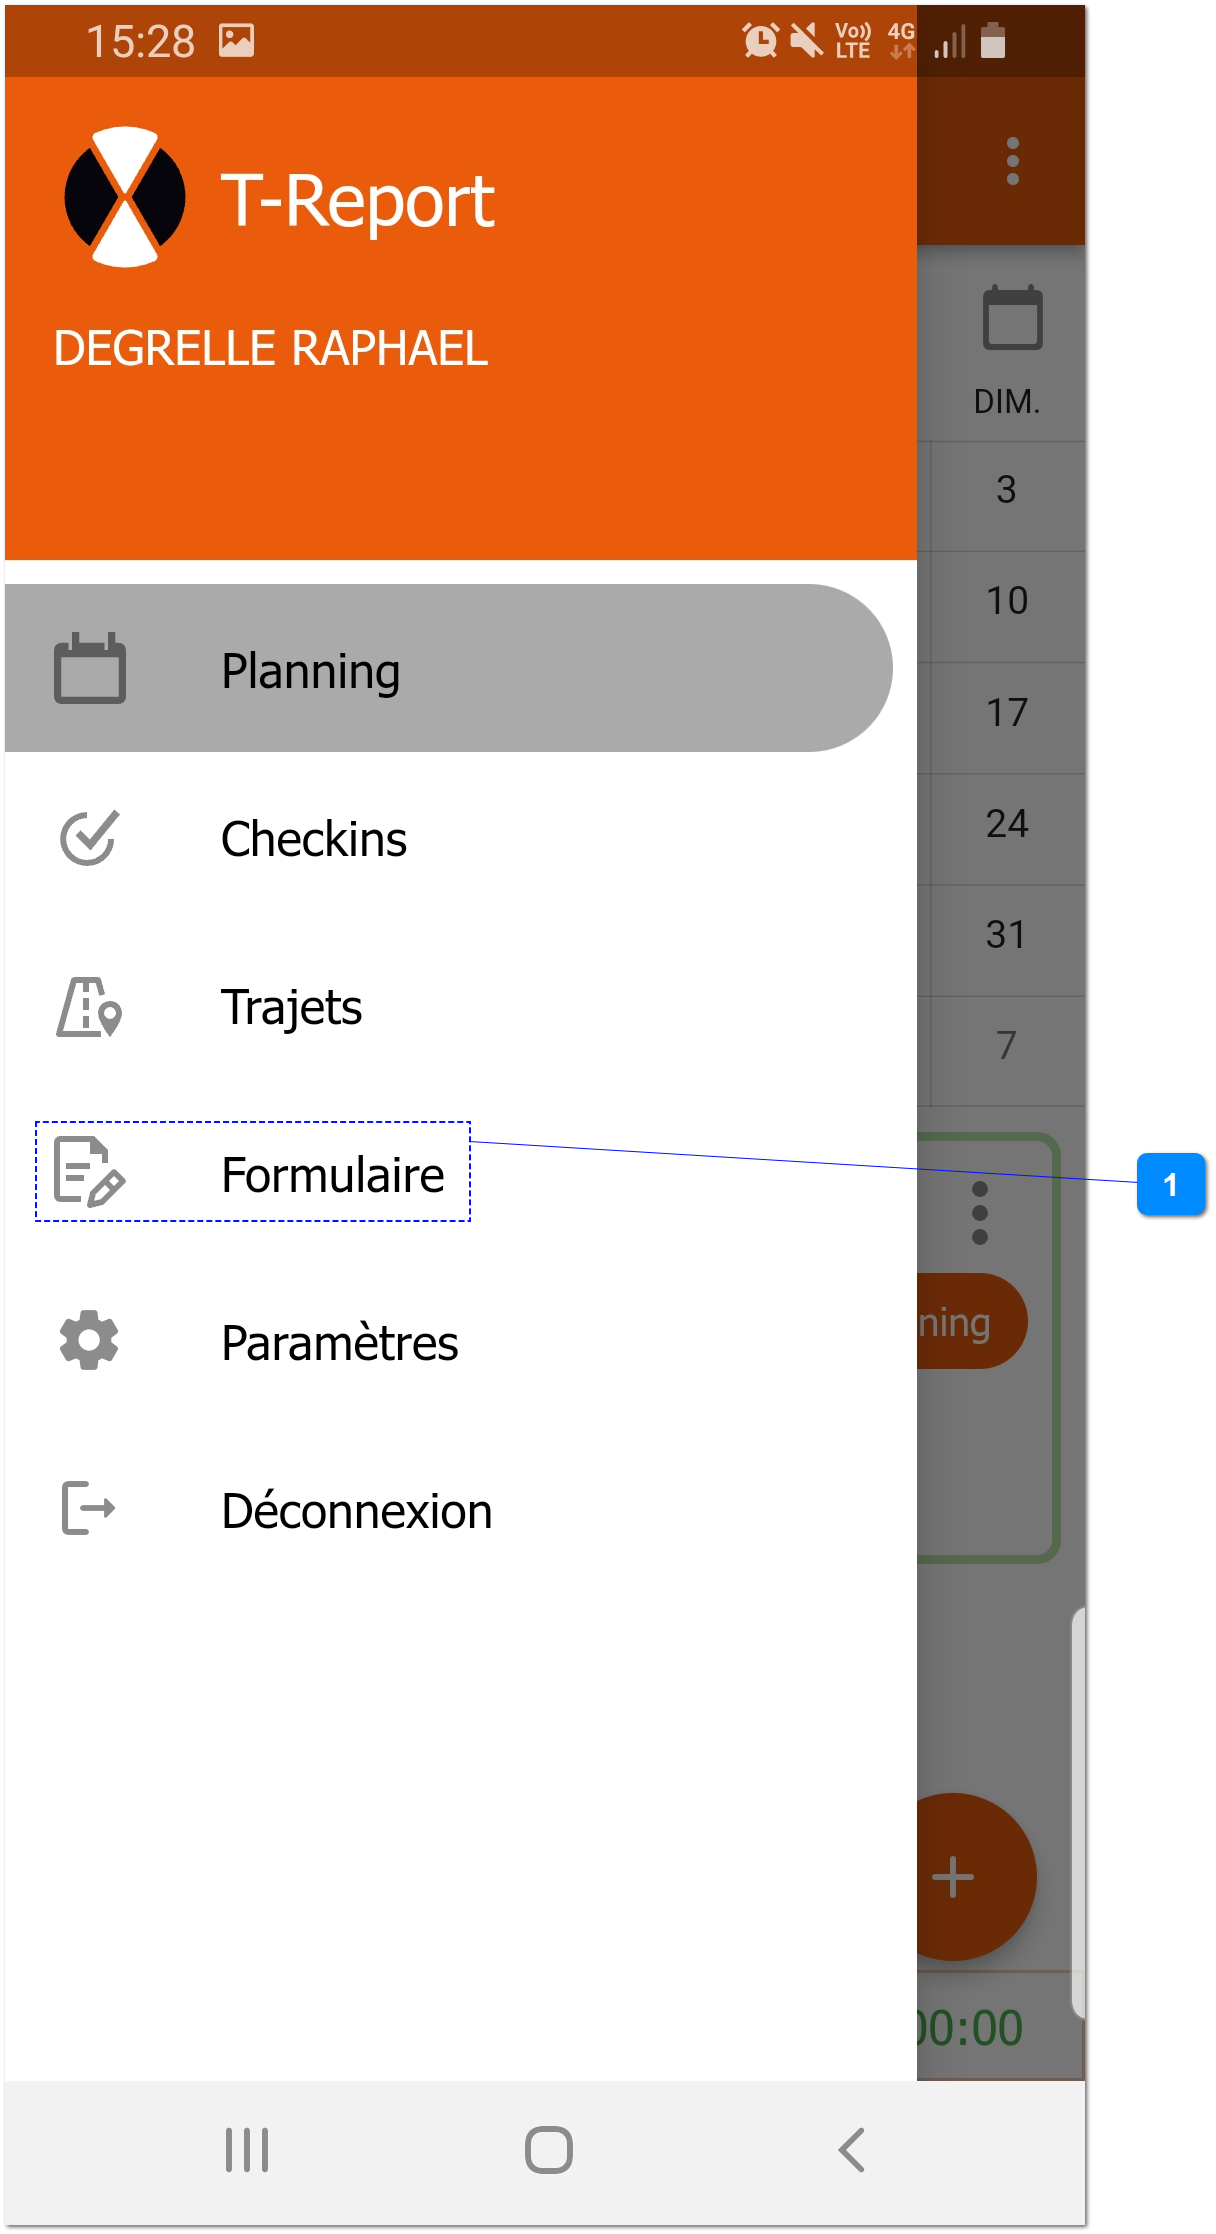
Task: Click the Formulaire document edit icon
Action: pos(89,1172)
